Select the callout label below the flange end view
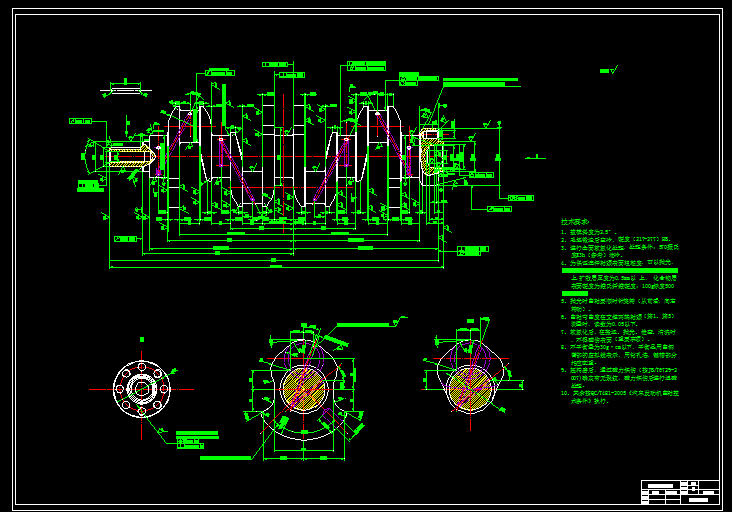 197,440
